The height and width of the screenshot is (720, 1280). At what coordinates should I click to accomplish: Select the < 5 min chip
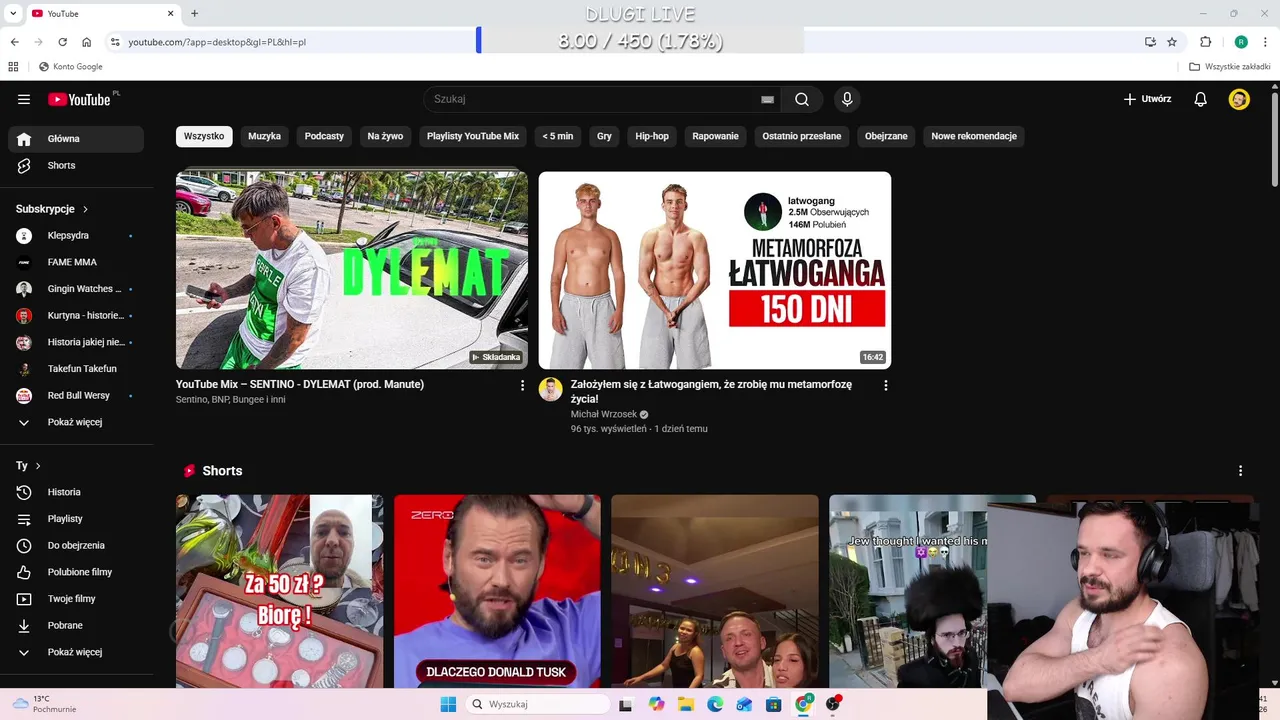558,136
